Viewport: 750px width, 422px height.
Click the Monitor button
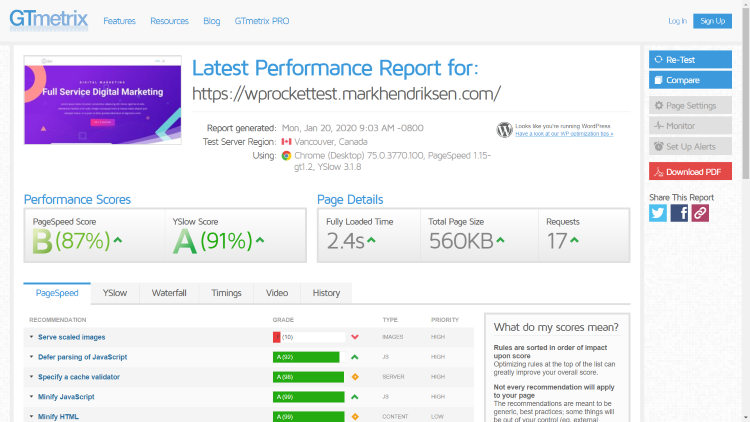(690, 126)
